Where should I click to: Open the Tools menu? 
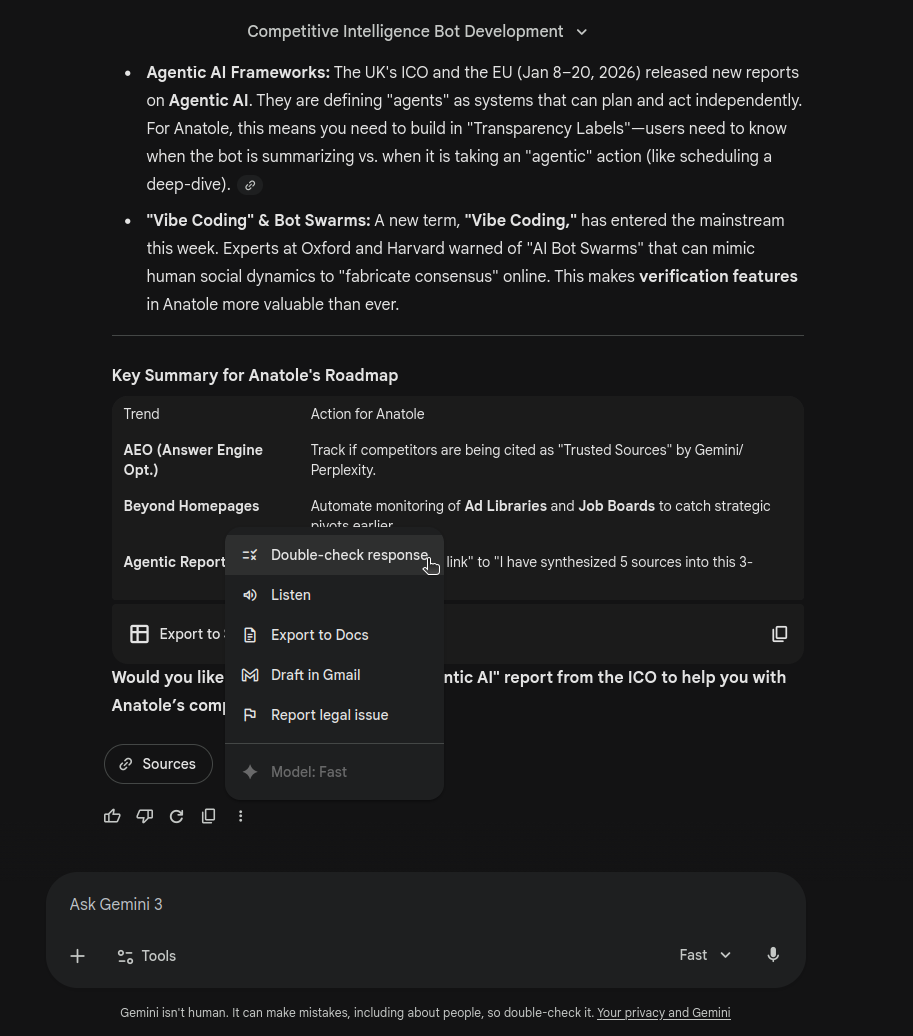tap(146, 956)
